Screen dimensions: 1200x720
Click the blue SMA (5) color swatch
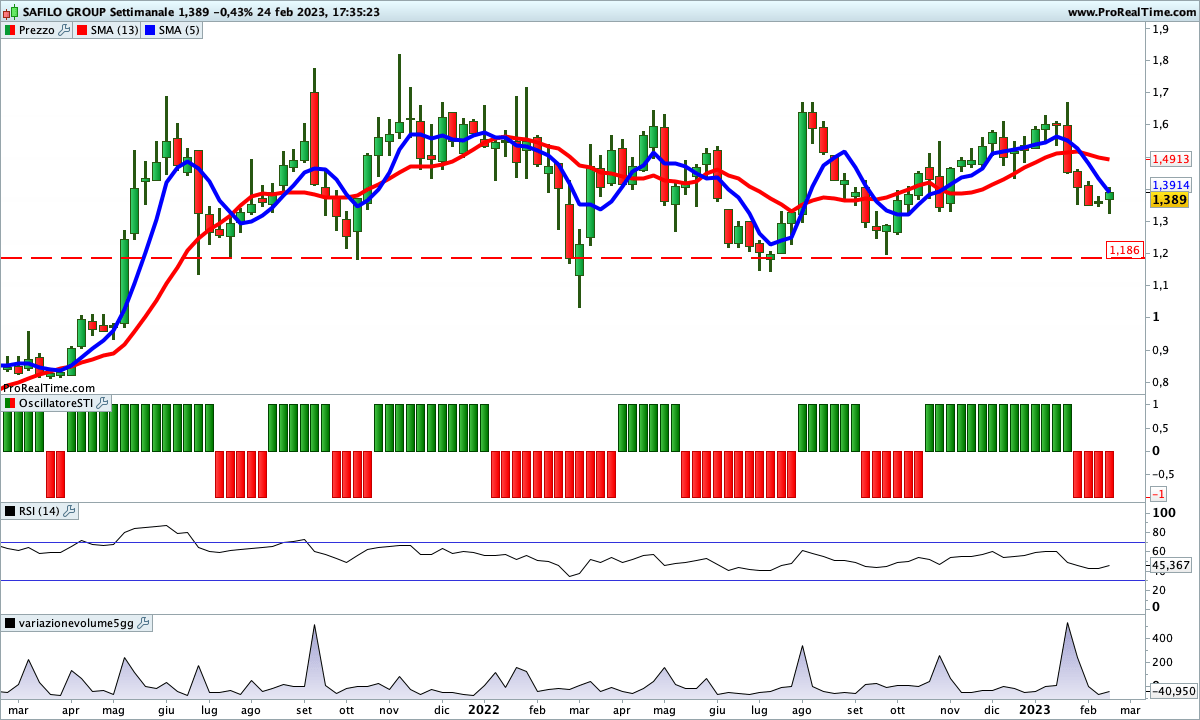150,30
